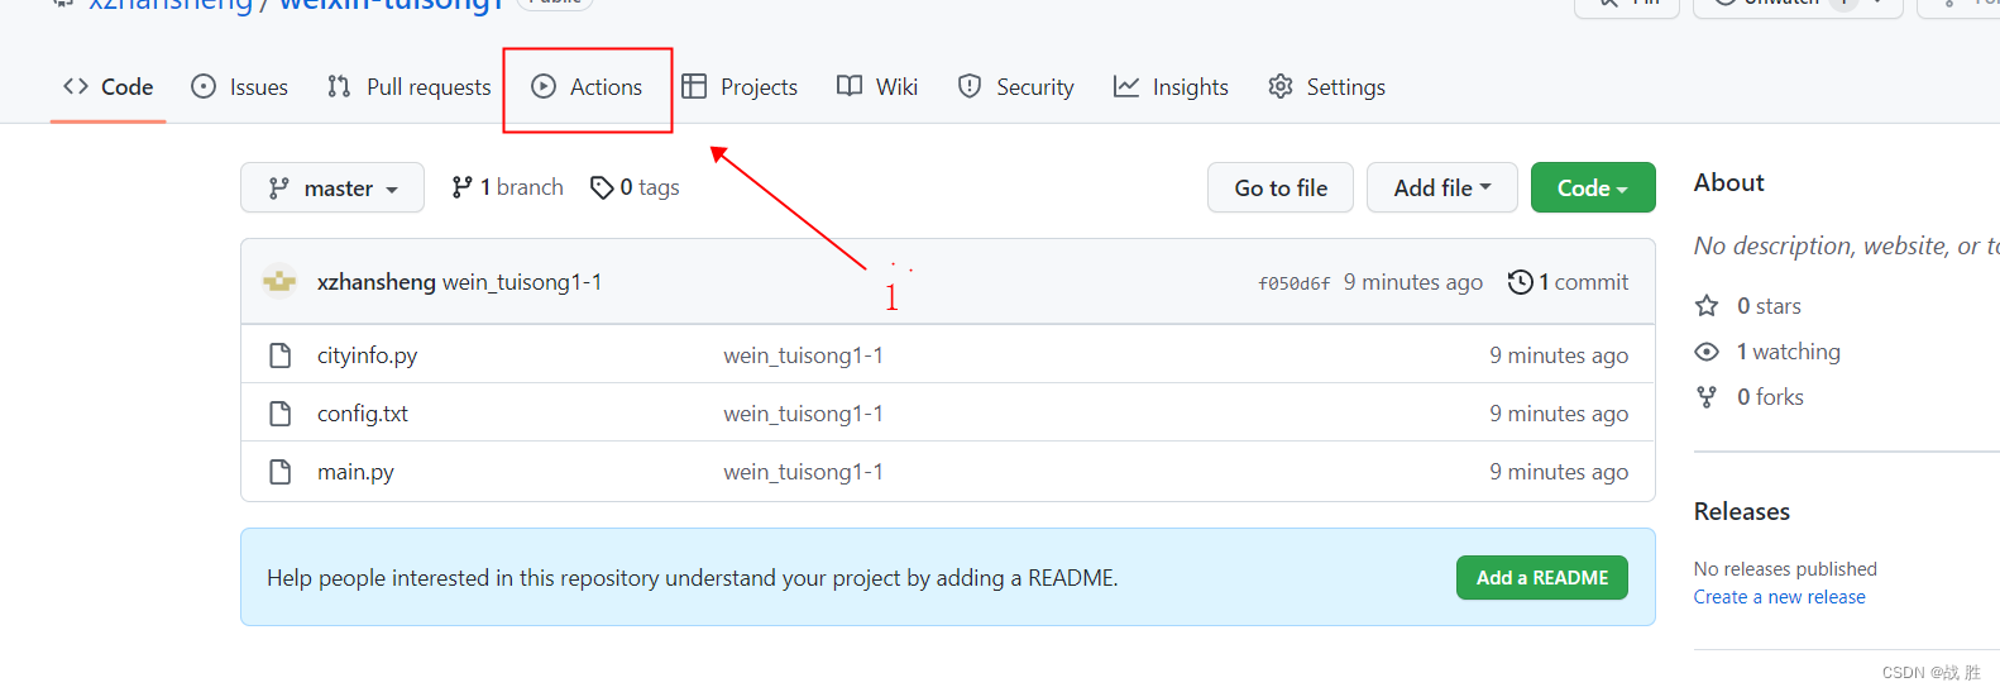View the 1 commit history

click(1568, 282)
